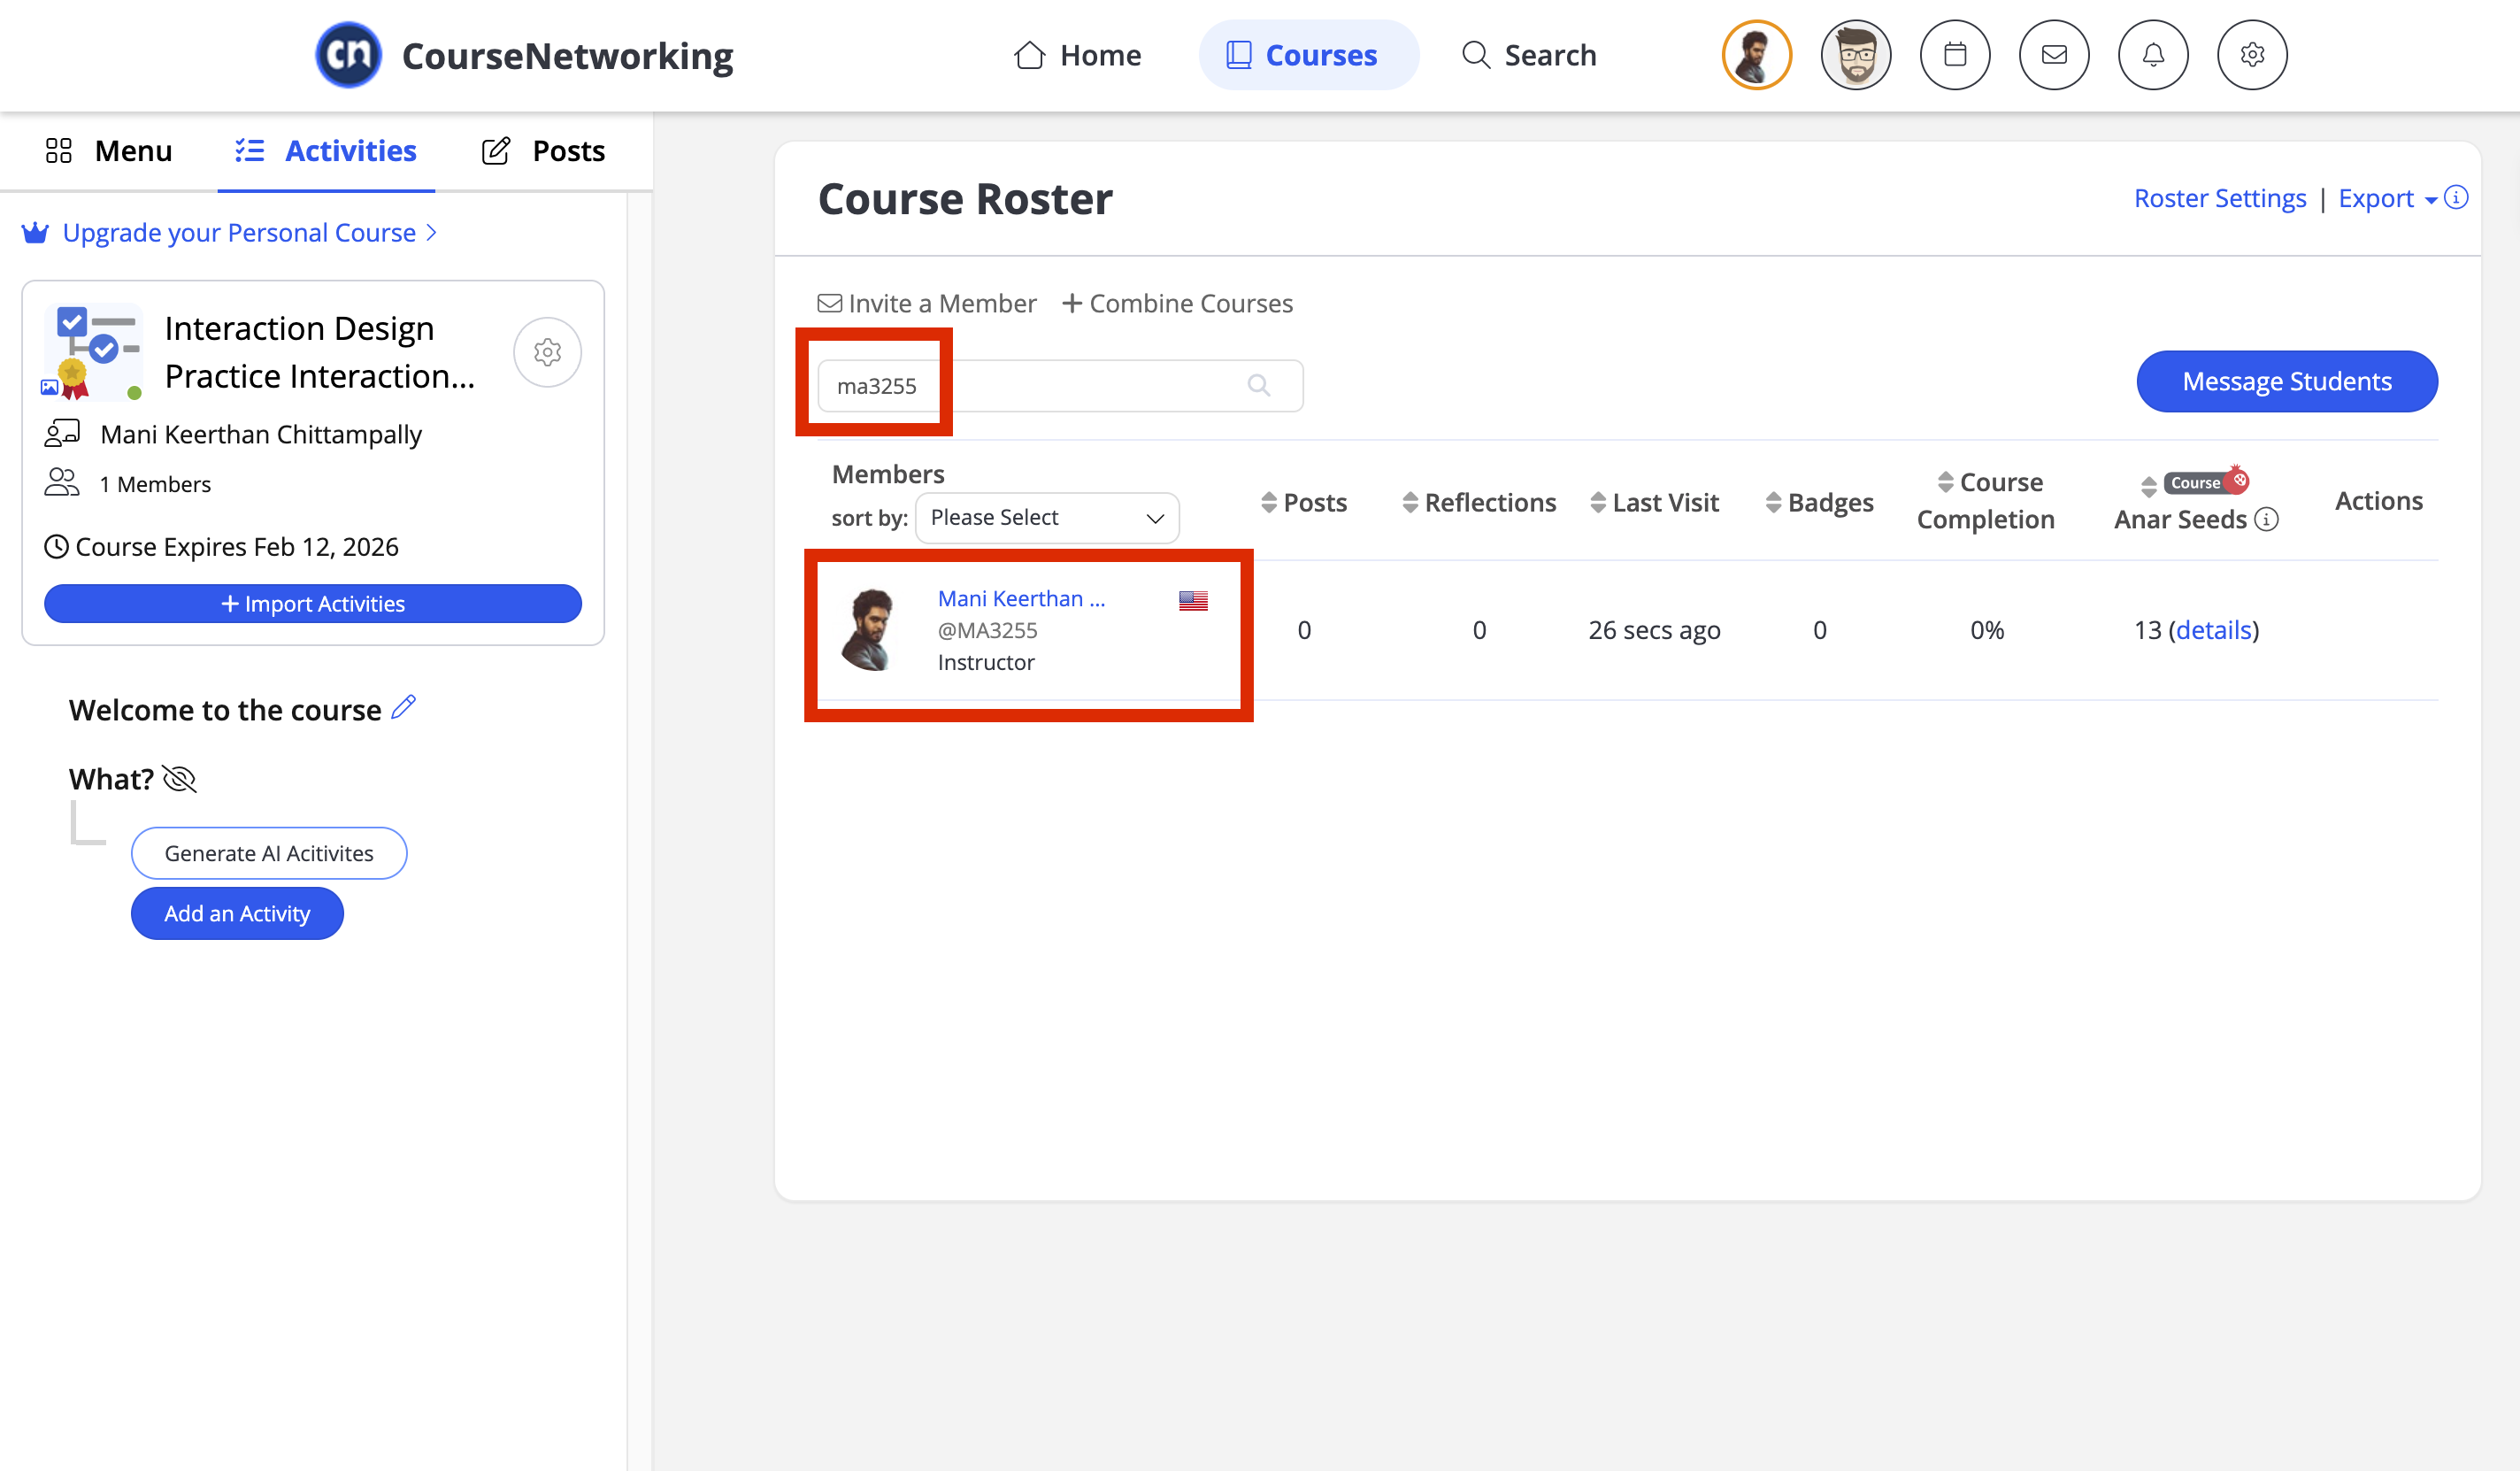Screen dimensions: 2520x1471
Task: Click Course Expires Feb 12, 2026 text
Action: tap(237, 547)
